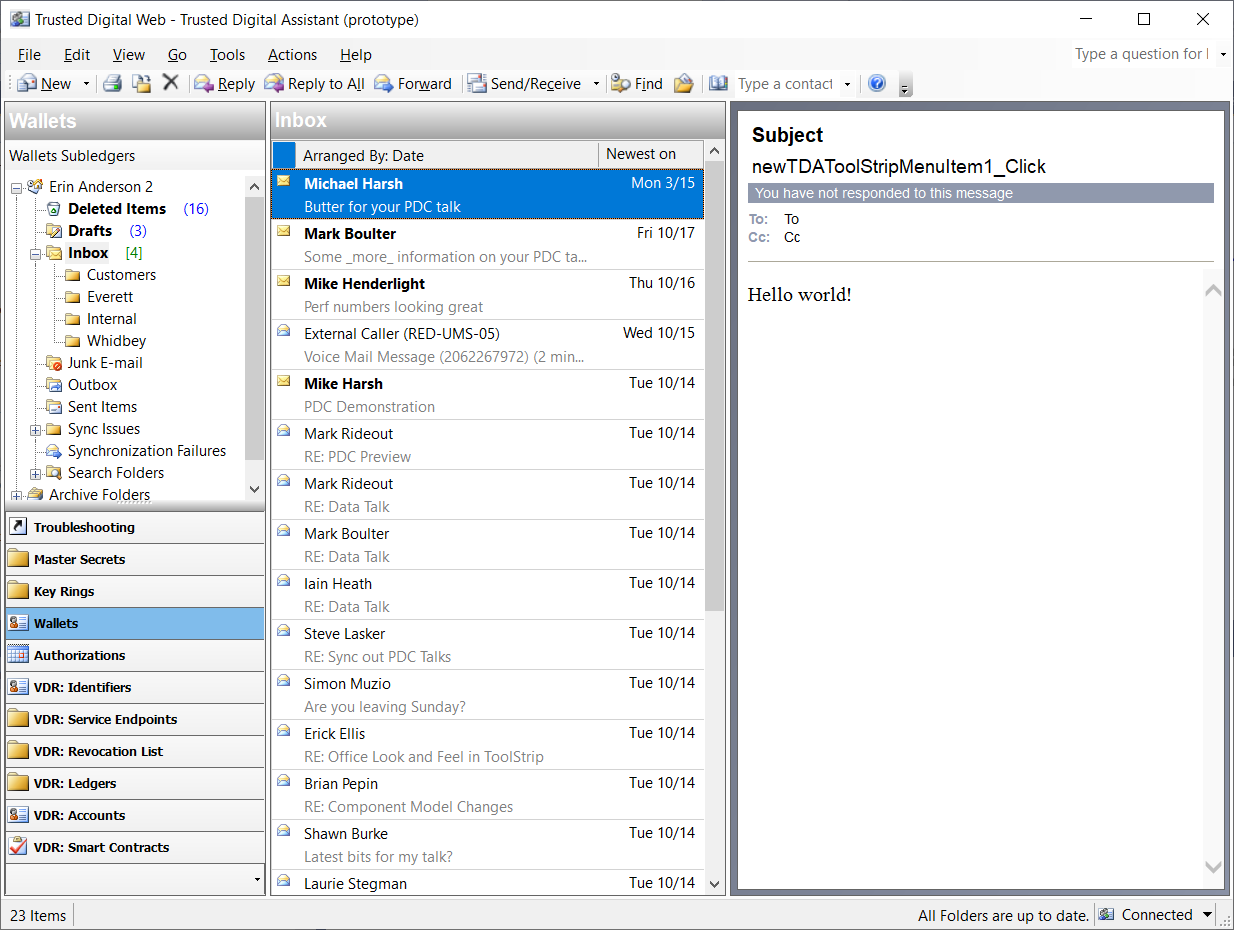Image resolution: width=1234 pixels, height=930 pixels.
Task: Click the Forward toolbar button
Action: (413, 84)
